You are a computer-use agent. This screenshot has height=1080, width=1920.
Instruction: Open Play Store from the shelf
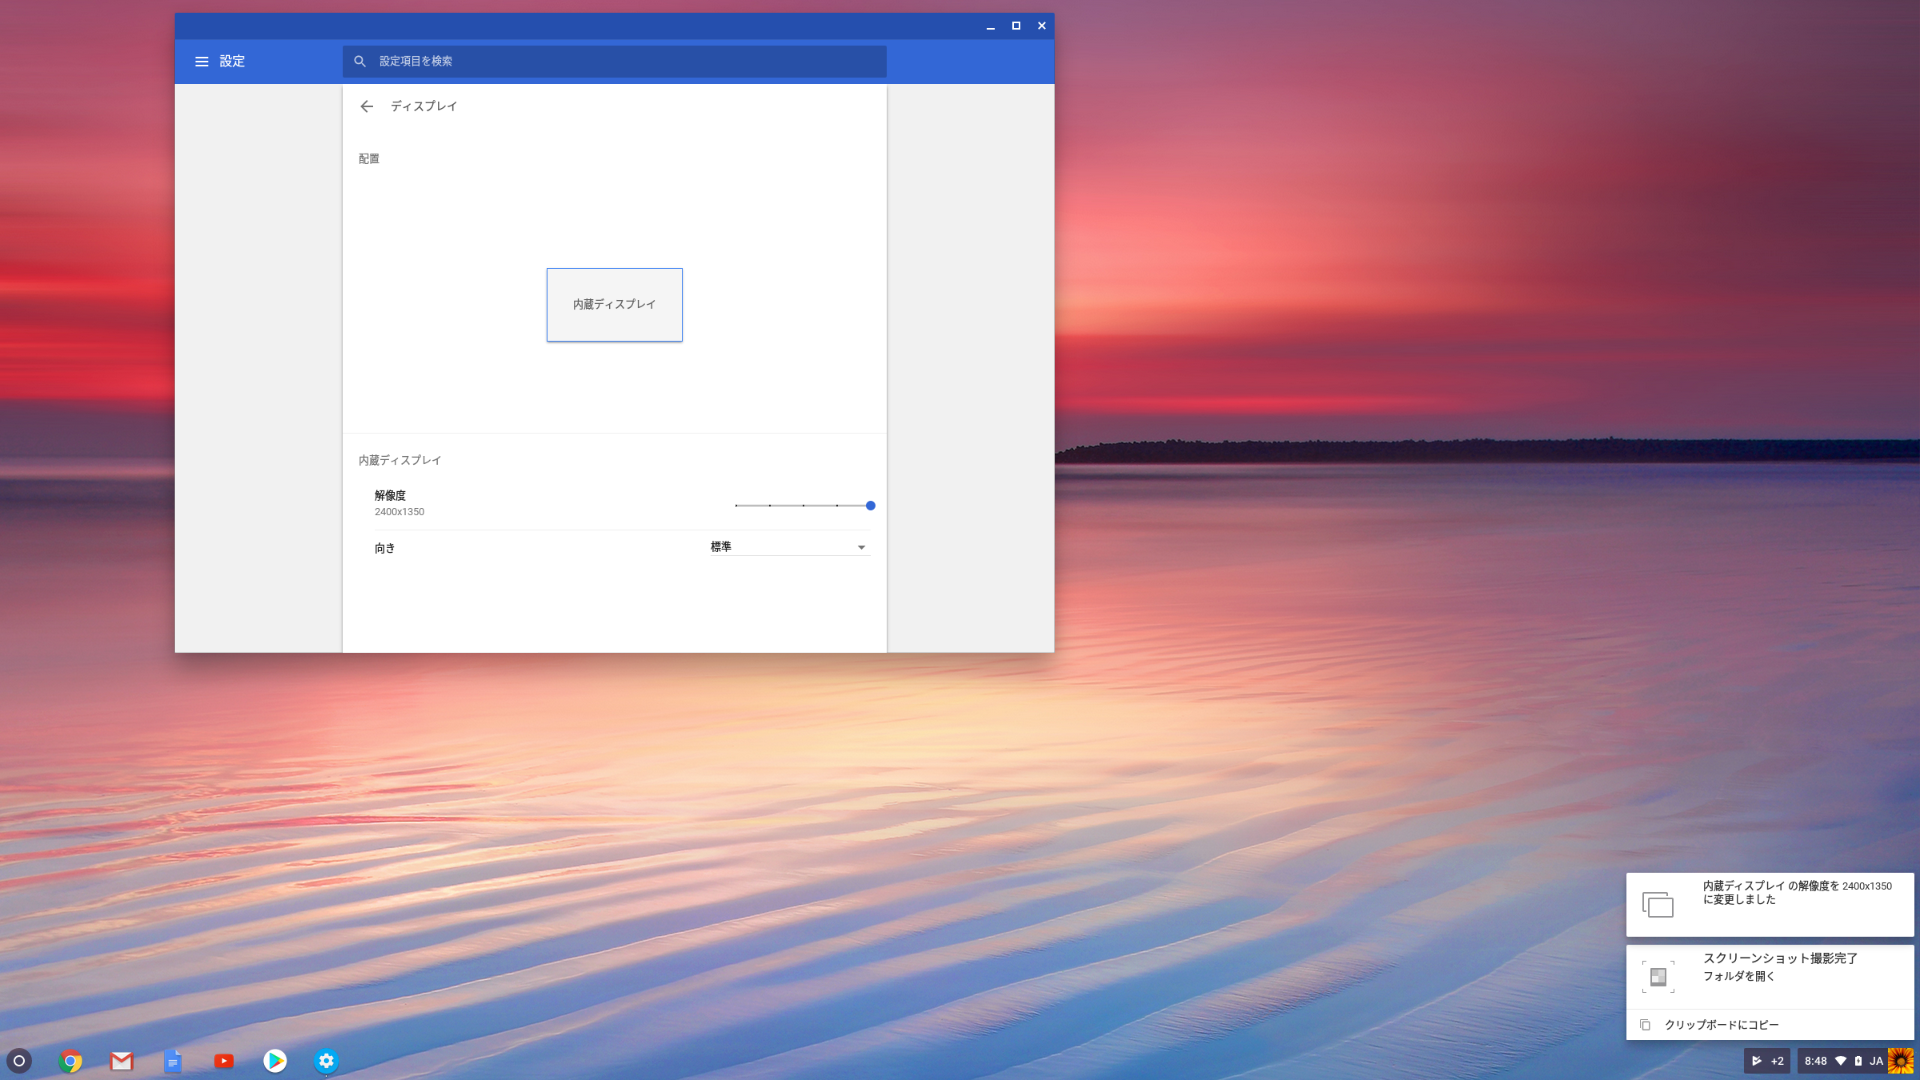coord(275,1061)
